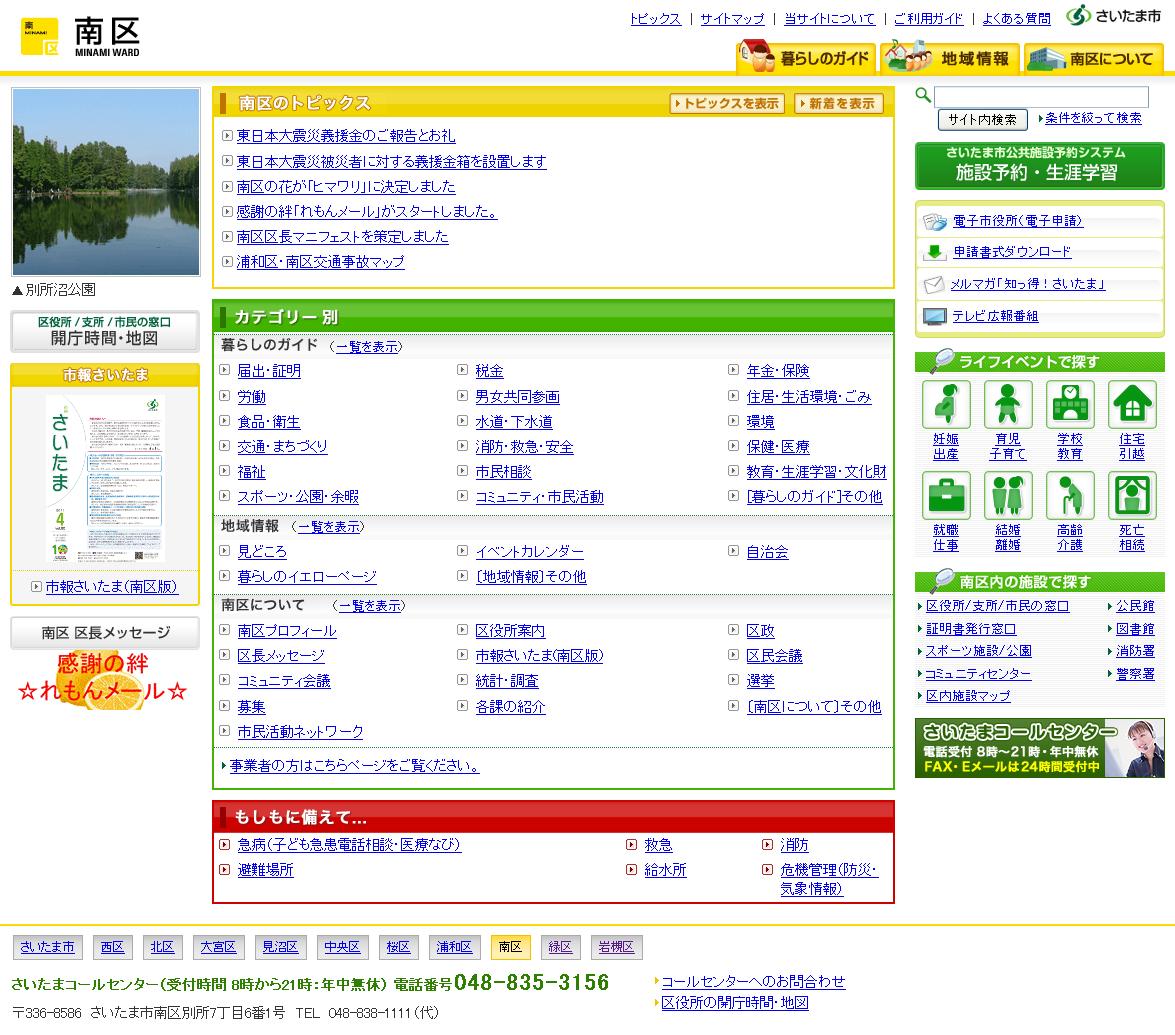Image resolution: width=1175 pixels, height=1035 pixels.
Task: Click the pregnancy and birth (妊娠出産) icon
Action: click(945, 405)
